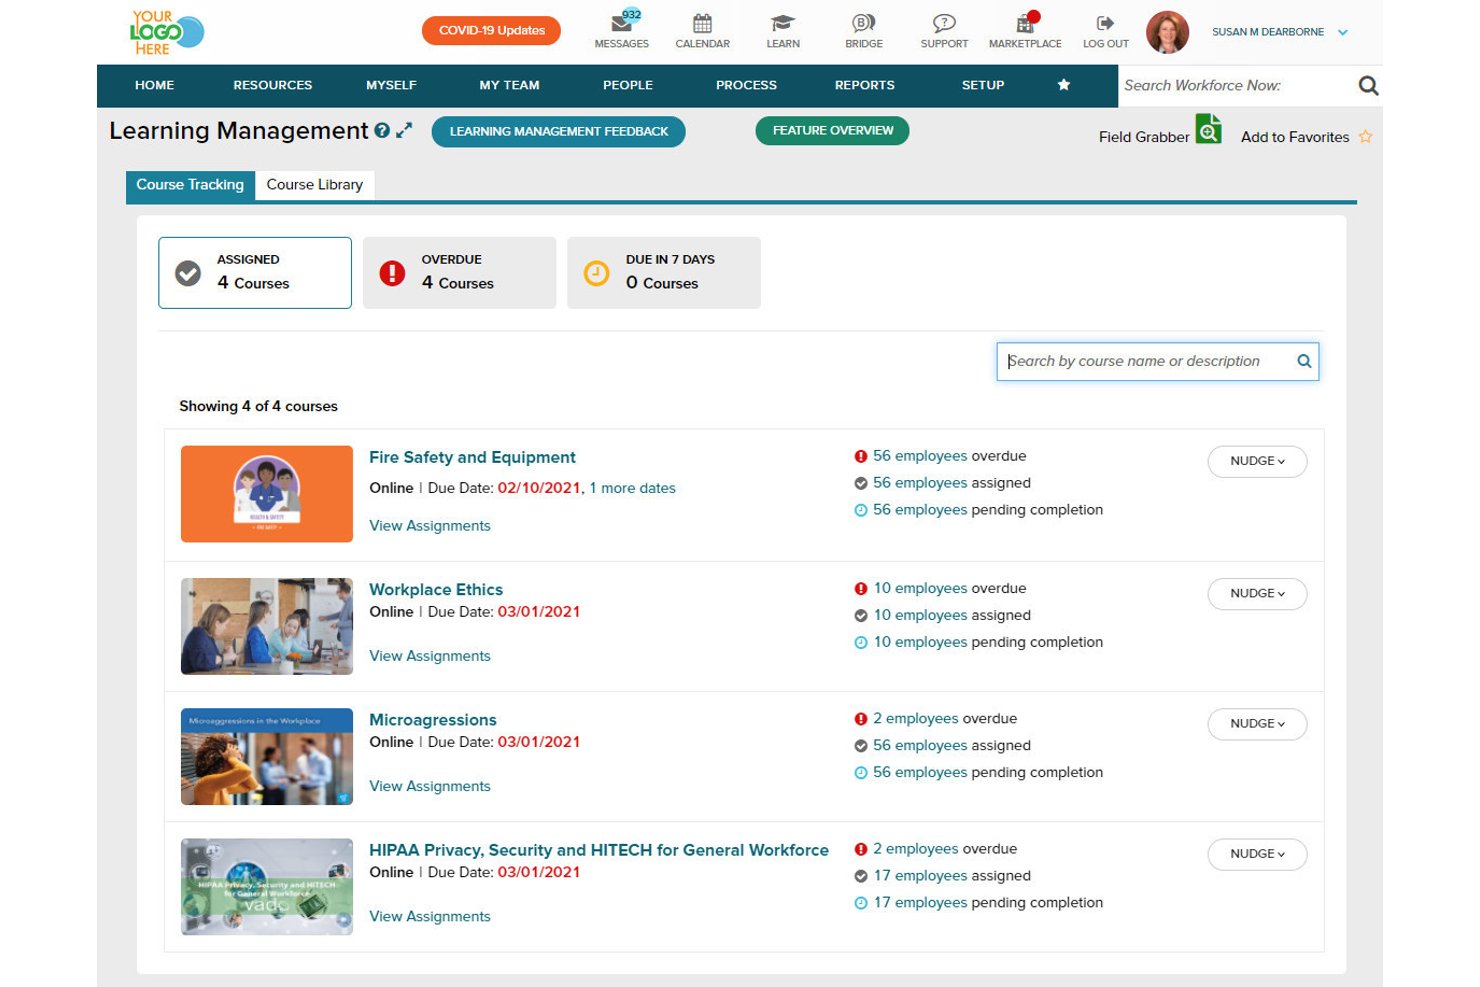Filter by Overdue 4 Courses card
1480x987 pixels.
pyautogui.click(x=459, y=273)
